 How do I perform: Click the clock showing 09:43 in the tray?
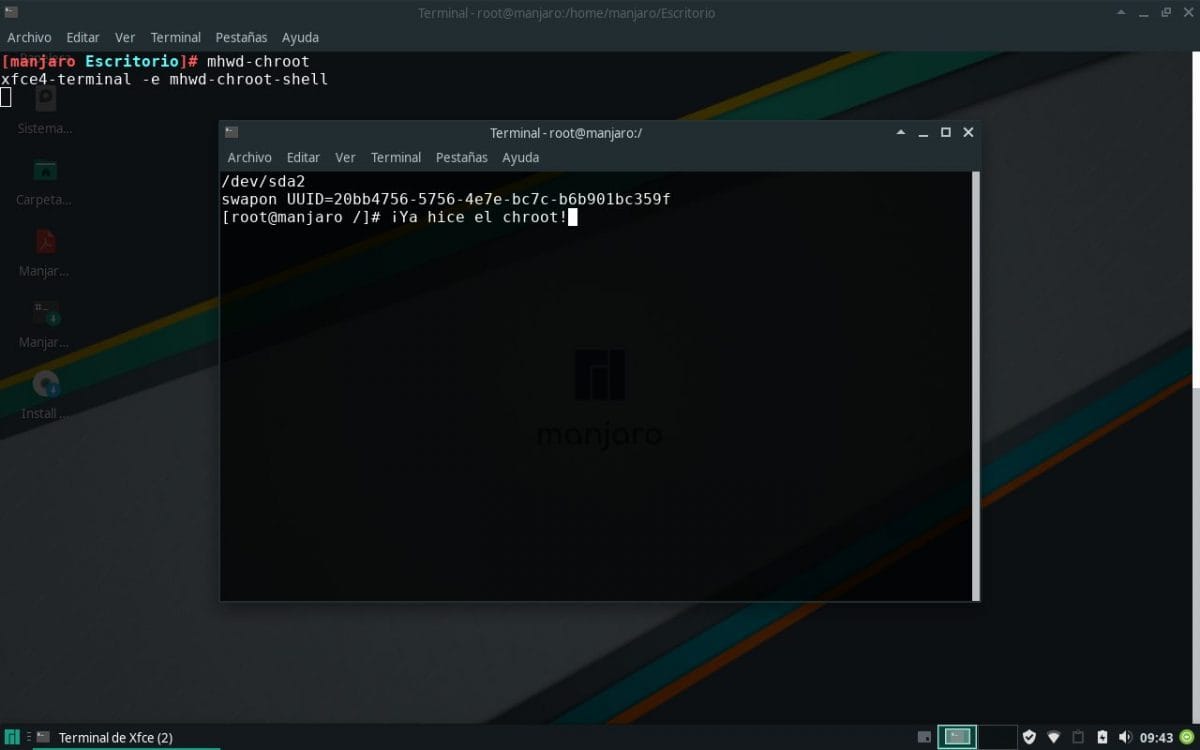(x=1157, y=737)
